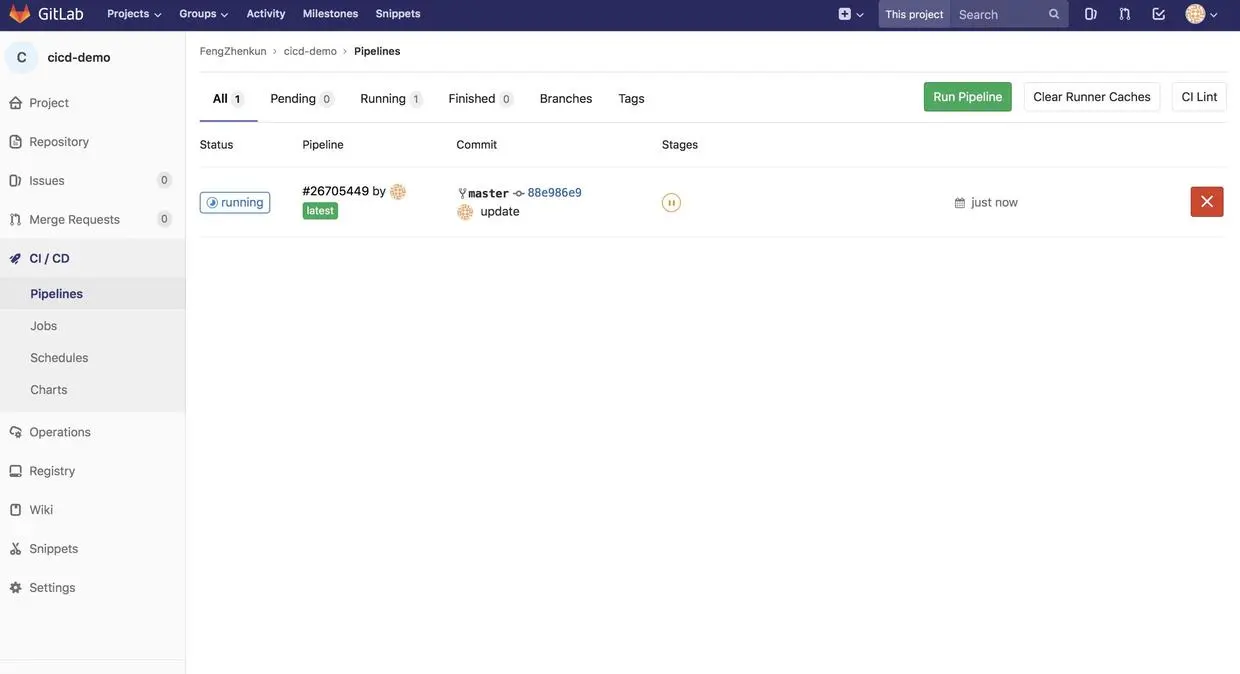Click the Registry icon in sidebar
This screenshot has width=1240, height=674.
[x=15, y=471]
